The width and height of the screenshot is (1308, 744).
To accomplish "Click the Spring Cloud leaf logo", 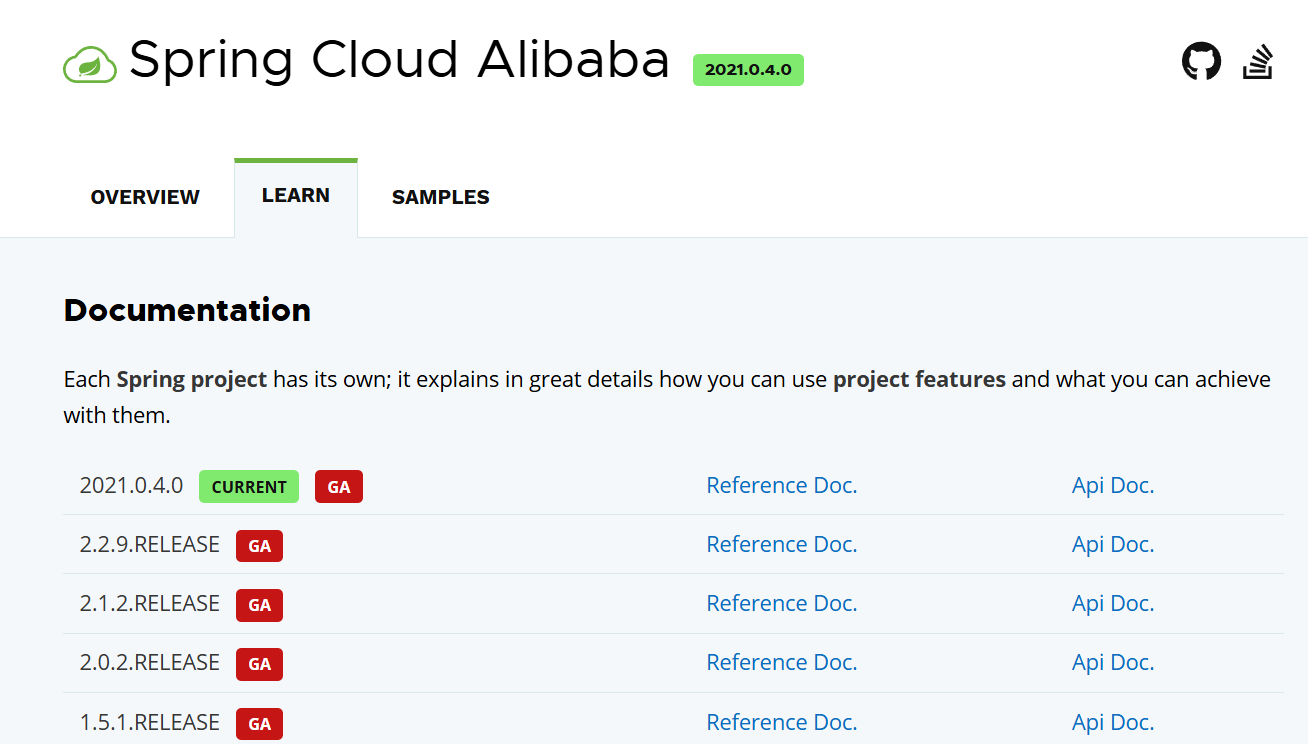I will tap(90, 65).
